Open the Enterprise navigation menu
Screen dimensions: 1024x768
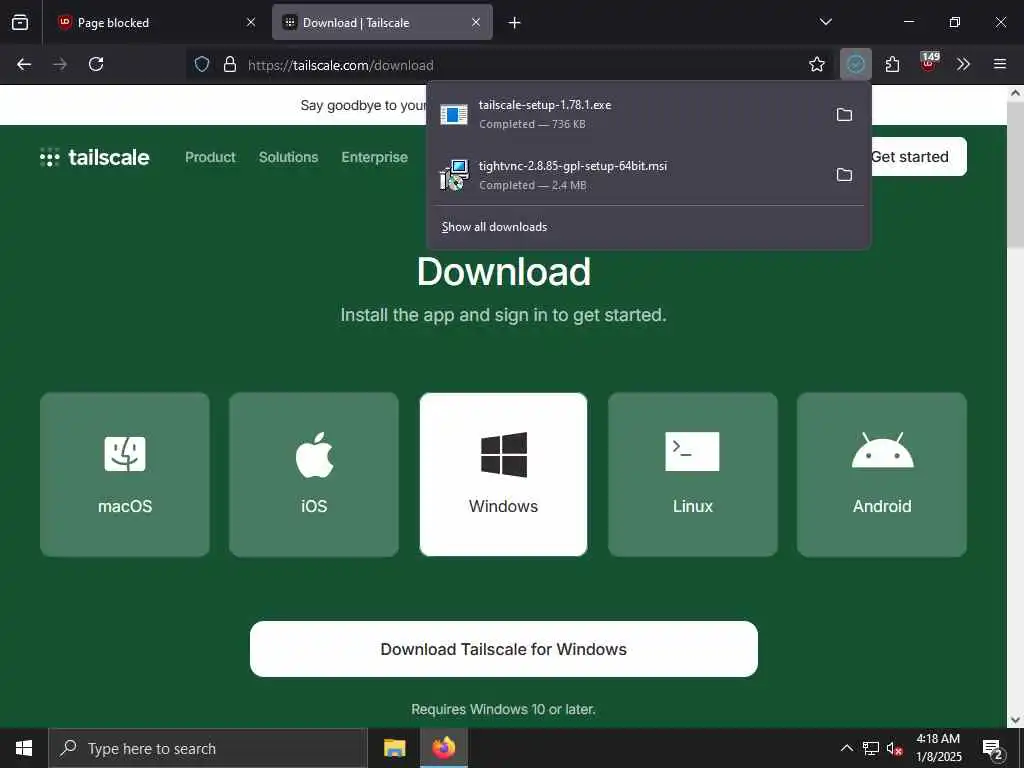(374, 157)
